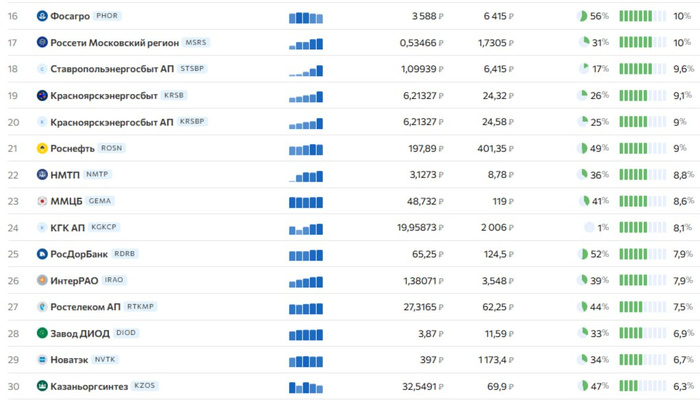Click the КГК АП dividend 19,95873 ₽
Viewport: 700px width, 402px height.
click(420, 227)
